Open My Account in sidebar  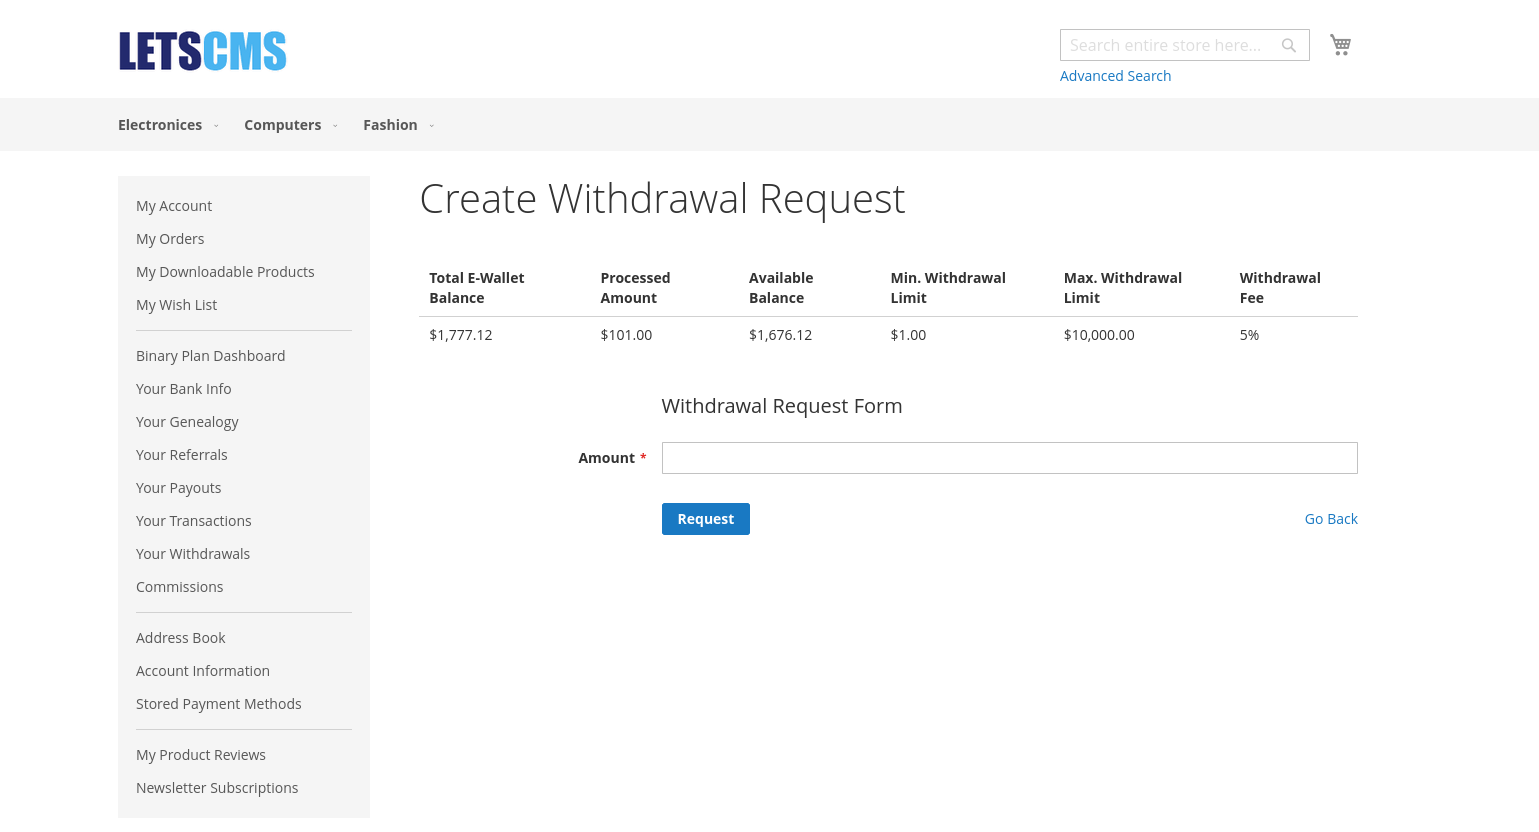pyautogui.click(x=174, y=206)
